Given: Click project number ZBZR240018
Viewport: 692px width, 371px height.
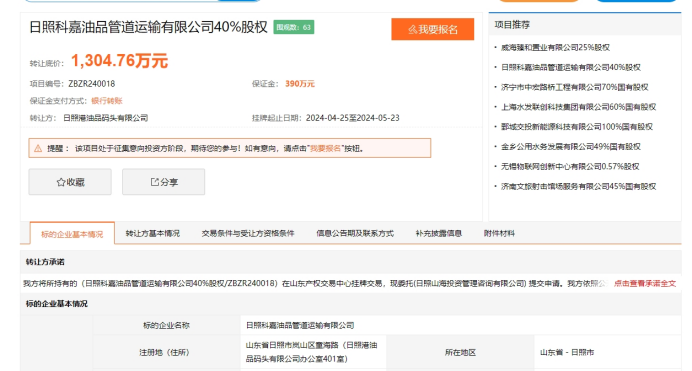Looking at the screenshot, I should (x=92, y=83).
